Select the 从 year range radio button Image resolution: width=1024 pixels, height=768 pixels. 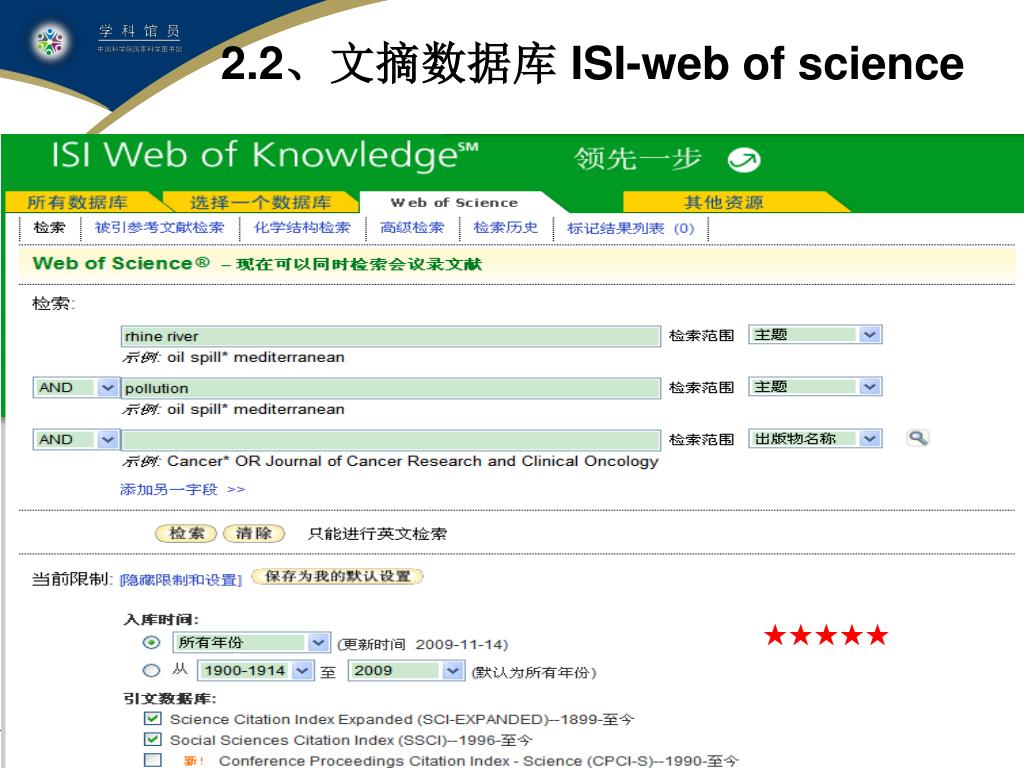click(151, 671)
